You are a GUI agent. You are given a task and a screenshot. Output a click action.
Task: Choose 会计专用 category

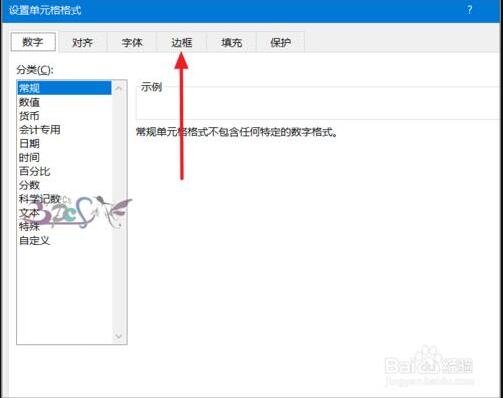pos(64,130)
